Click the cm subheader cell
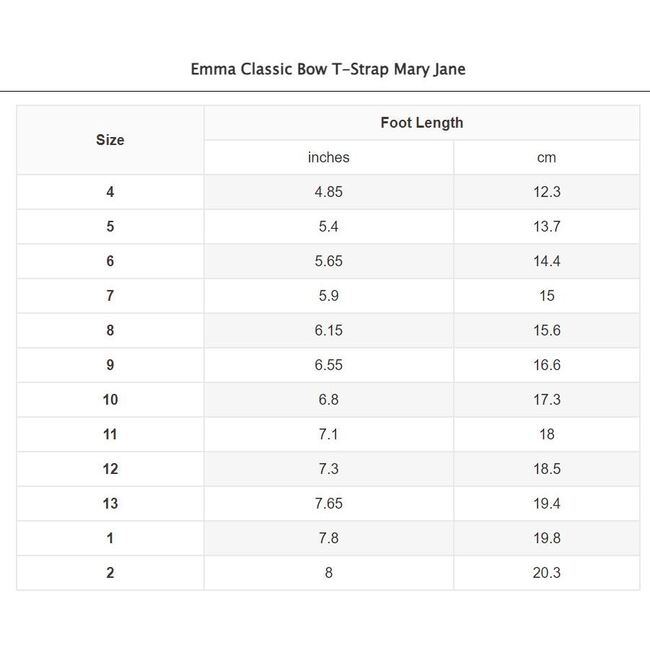The height and width of the screenshot is (650, 650). 546,157
